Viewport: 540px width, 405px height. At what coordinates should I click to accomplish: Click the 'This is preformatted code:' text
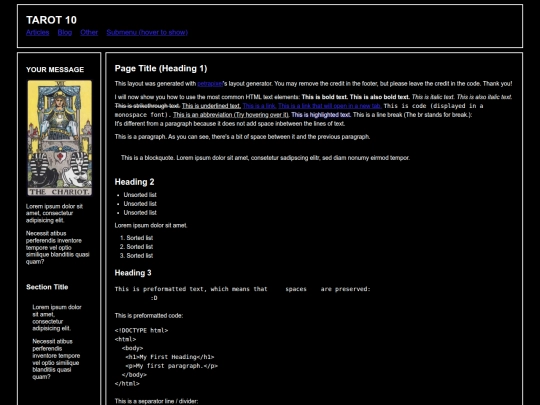149,316
